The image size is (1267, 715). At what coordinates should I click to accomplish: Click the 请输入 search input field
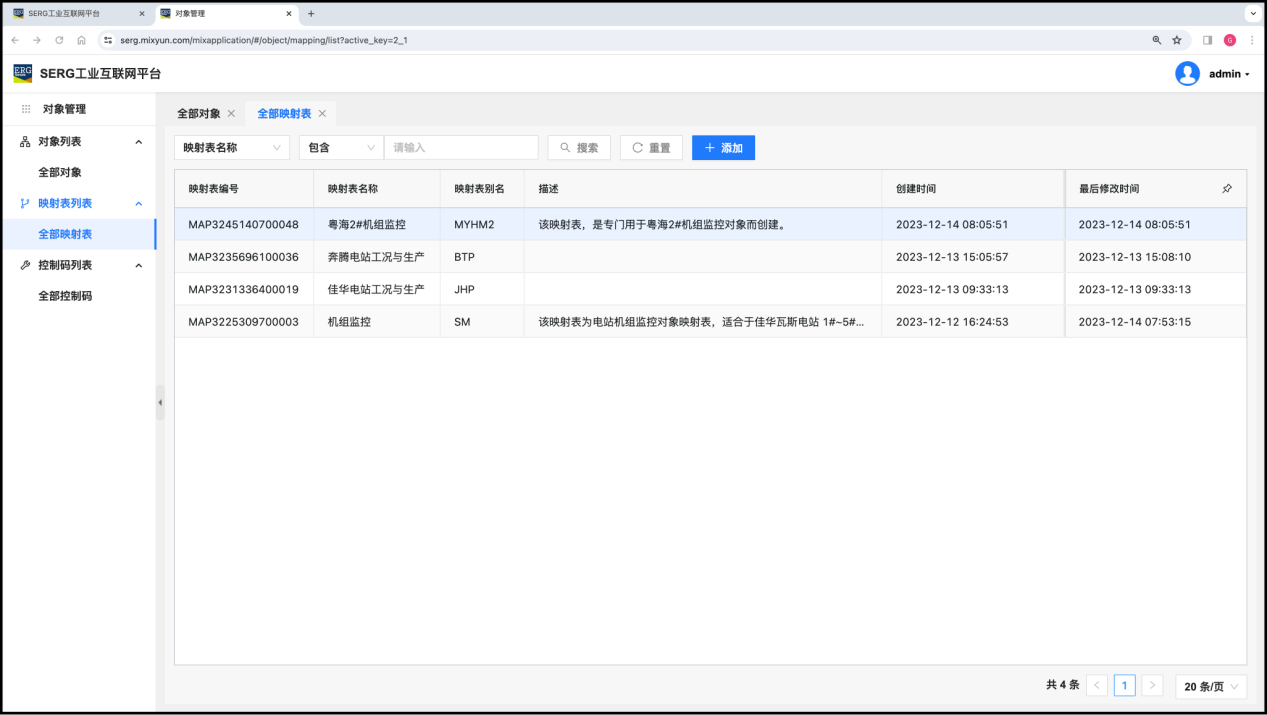(x=461, y=148)
